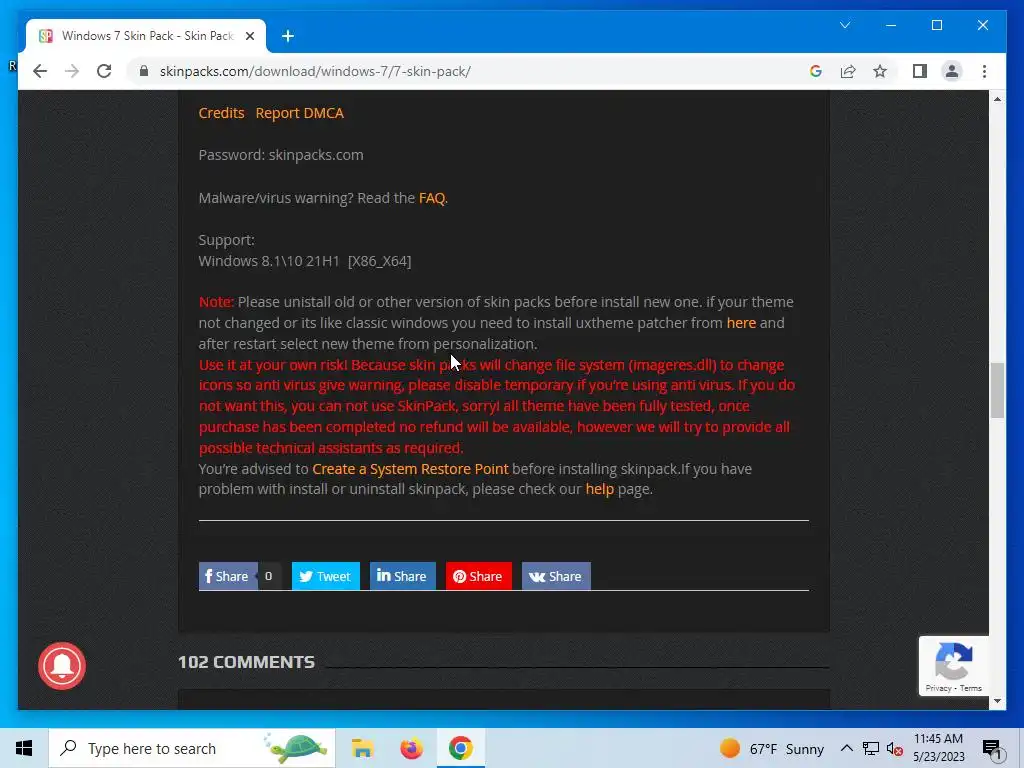Open the Report DMCA link
1024x768 pixels.
(299, 113)
